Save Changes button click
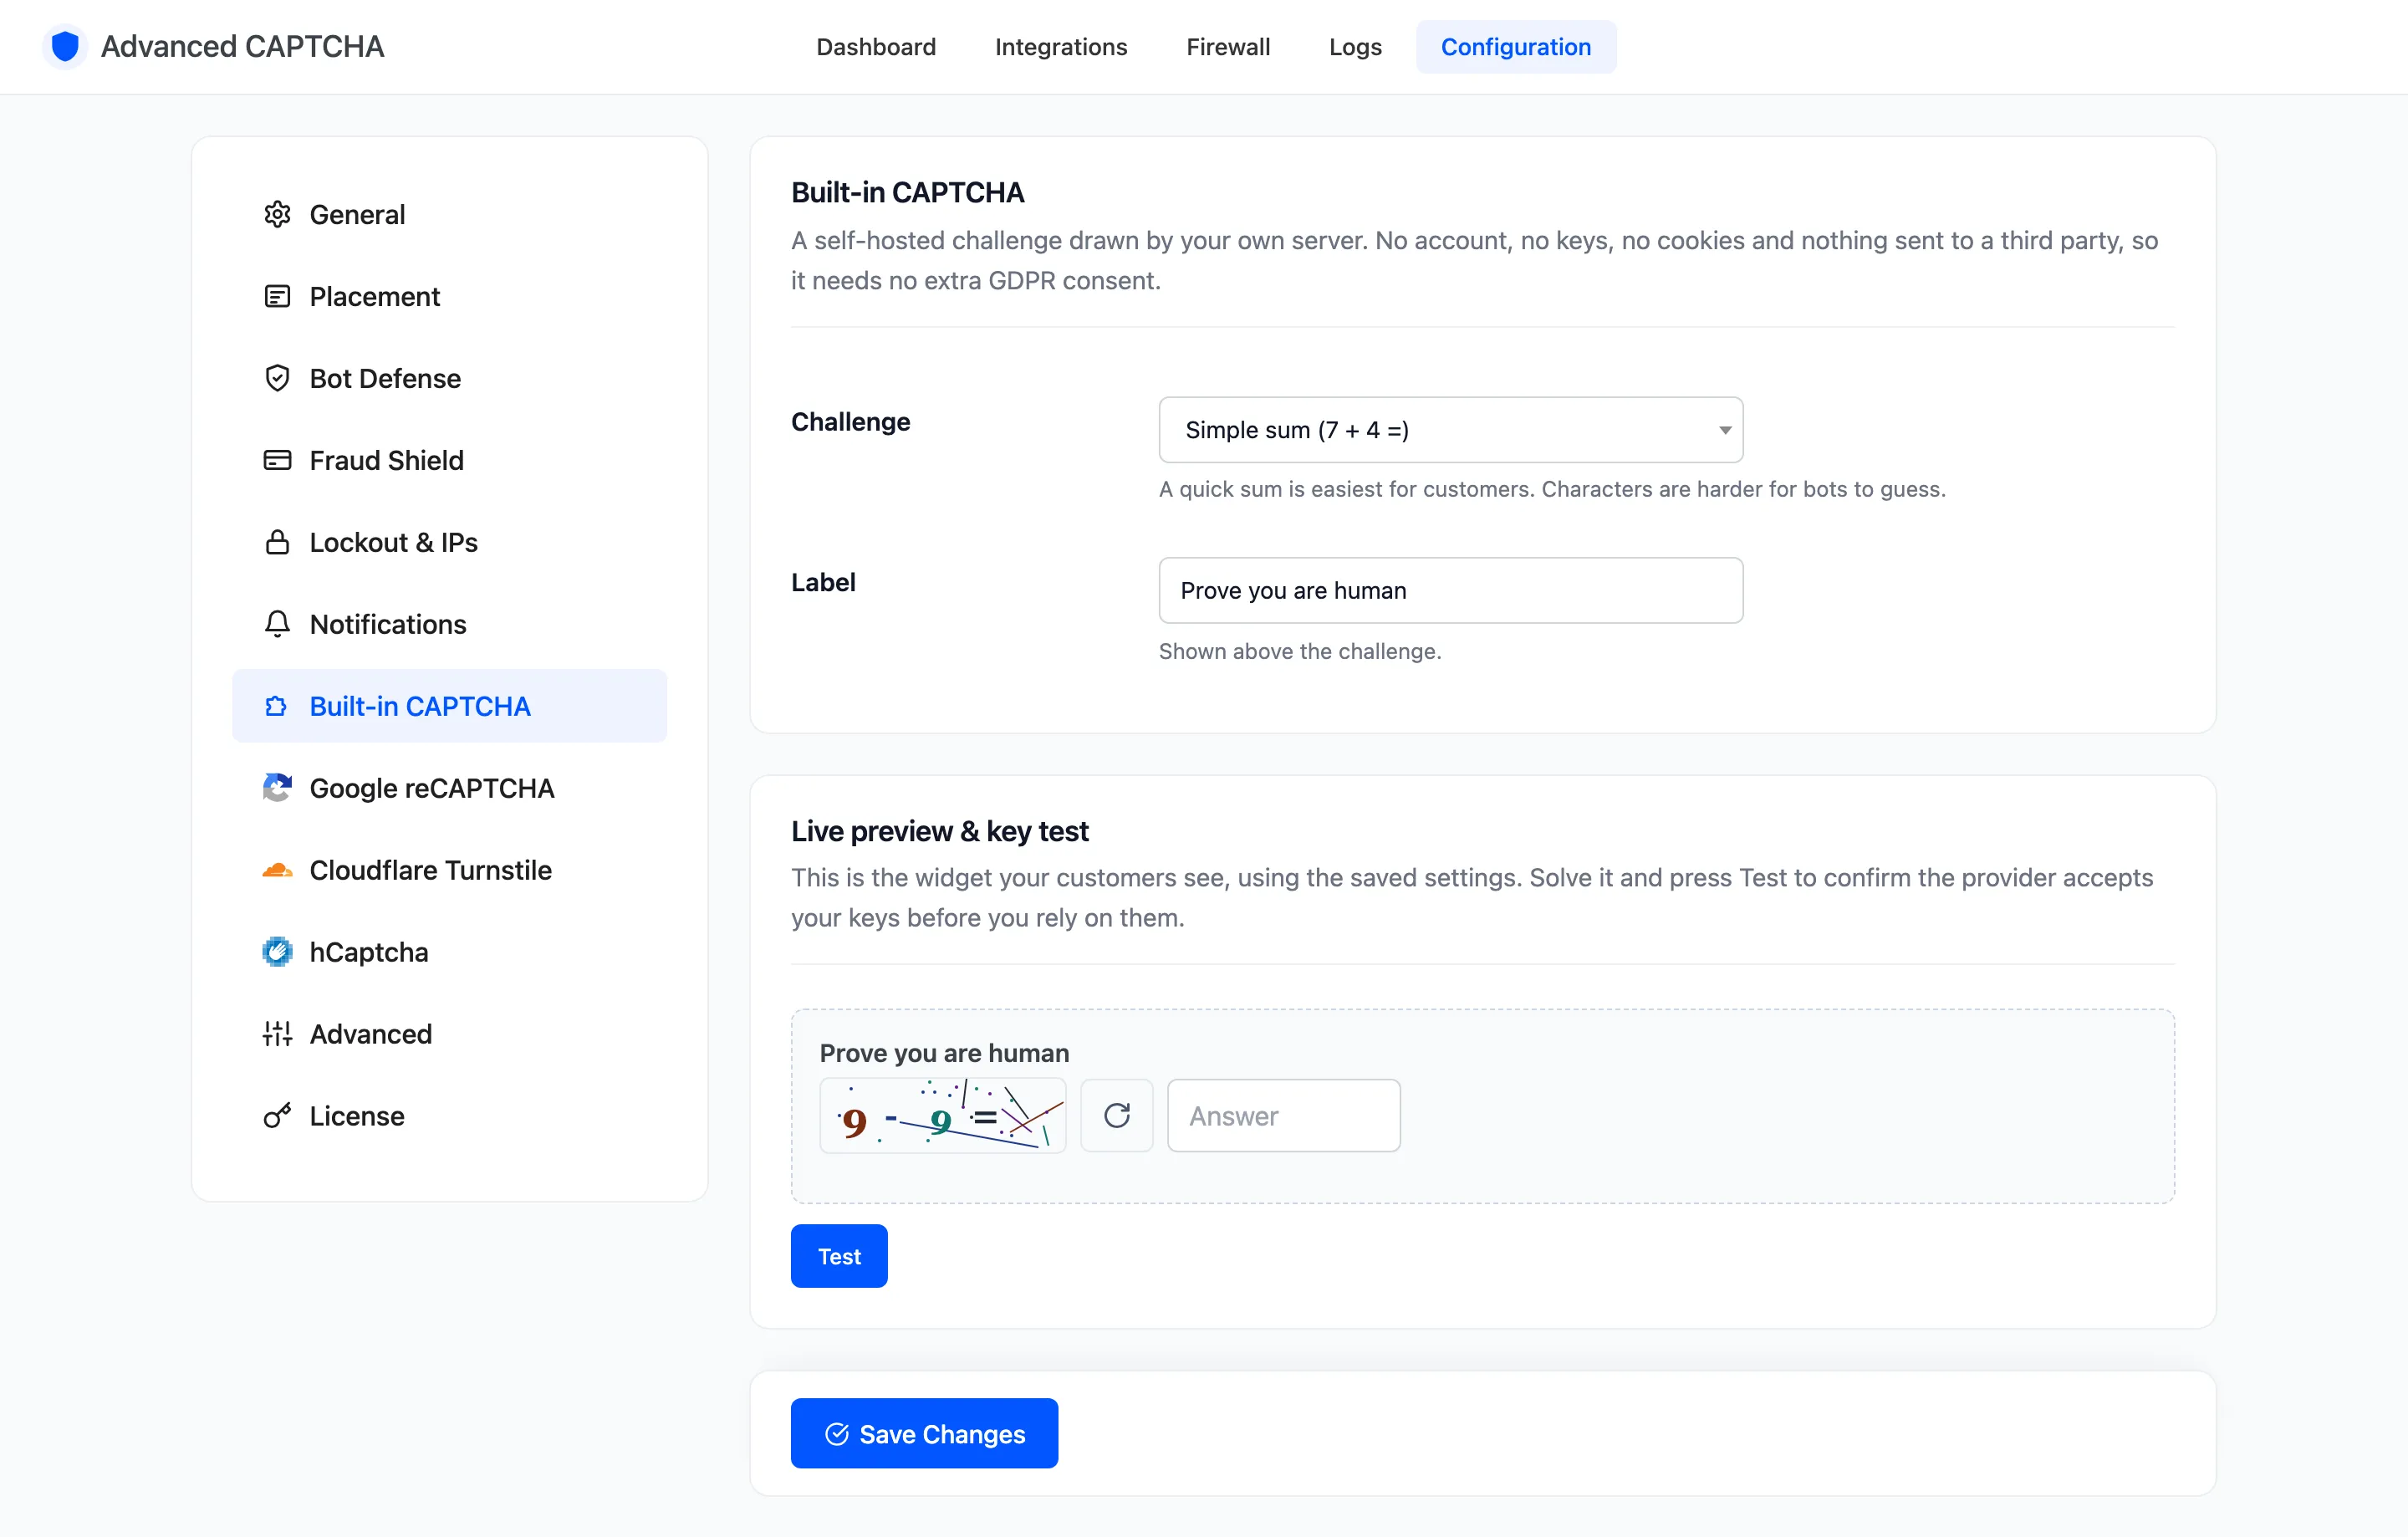This screenshot has width=2408, height=1537. point(924,1433)
